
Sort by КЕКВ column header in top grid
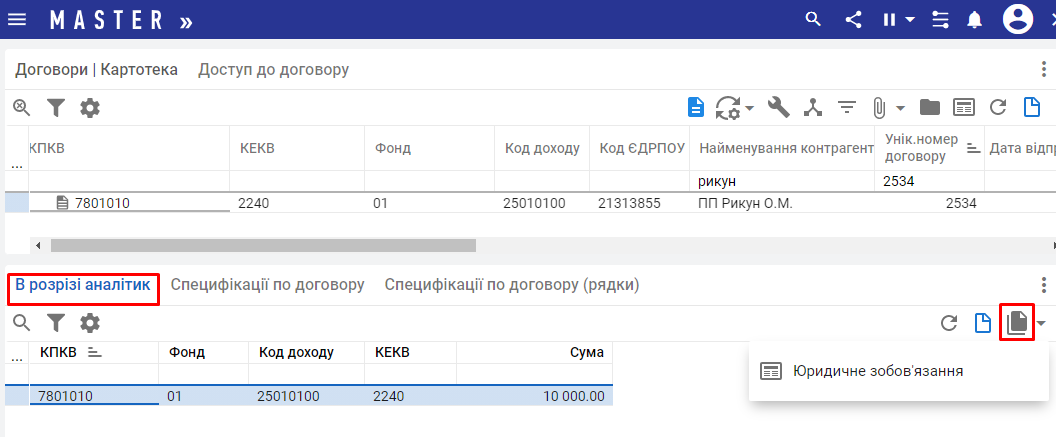257,148
